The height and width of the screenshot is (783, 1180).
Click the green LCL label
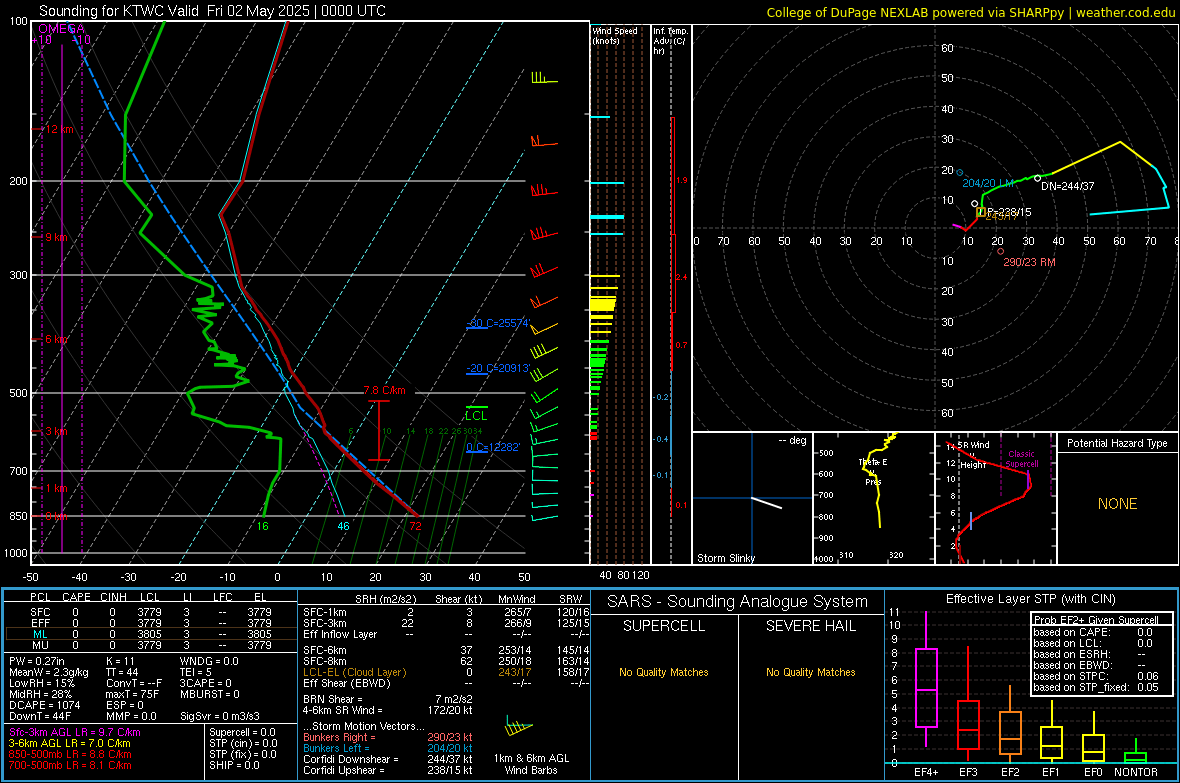click(x=476, y=416)
